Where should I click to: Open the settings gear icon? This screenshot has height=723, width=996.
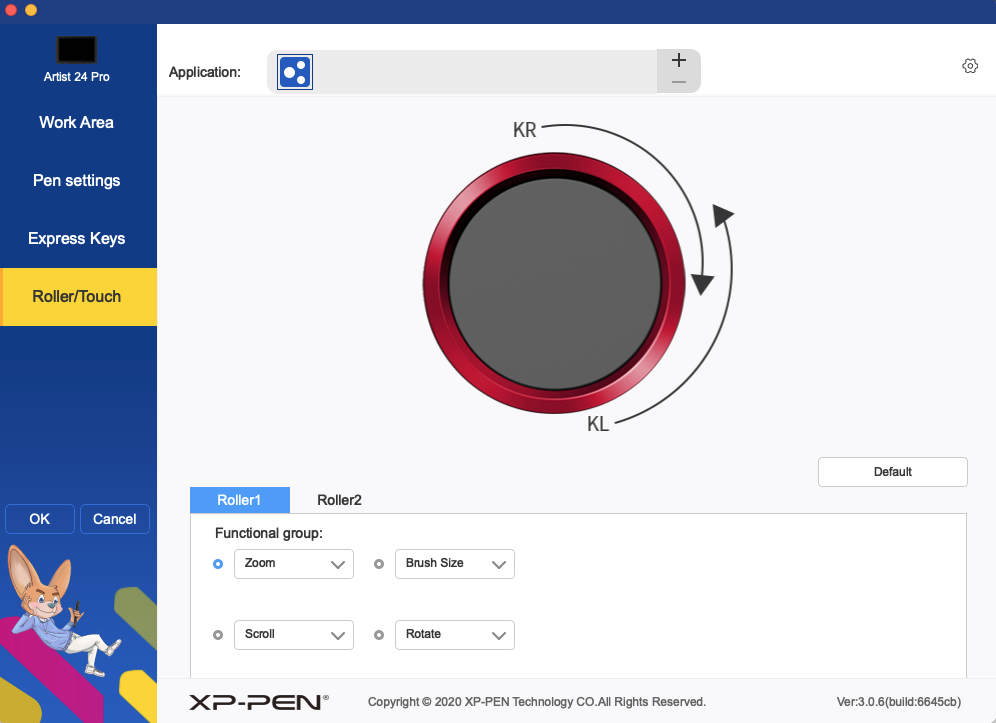coord(969,66)
